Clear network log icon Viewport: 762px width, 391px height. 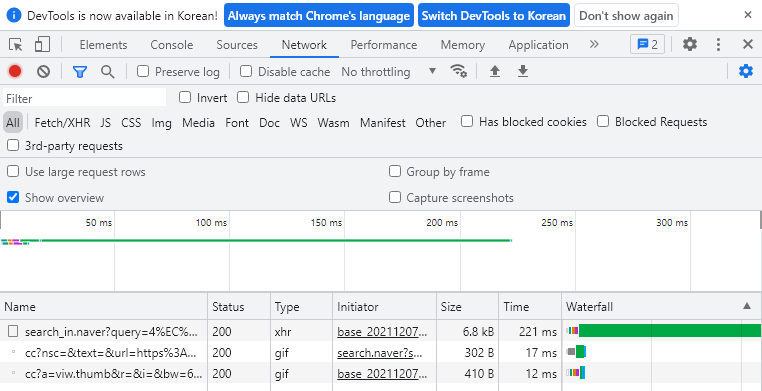click(43, 72)
